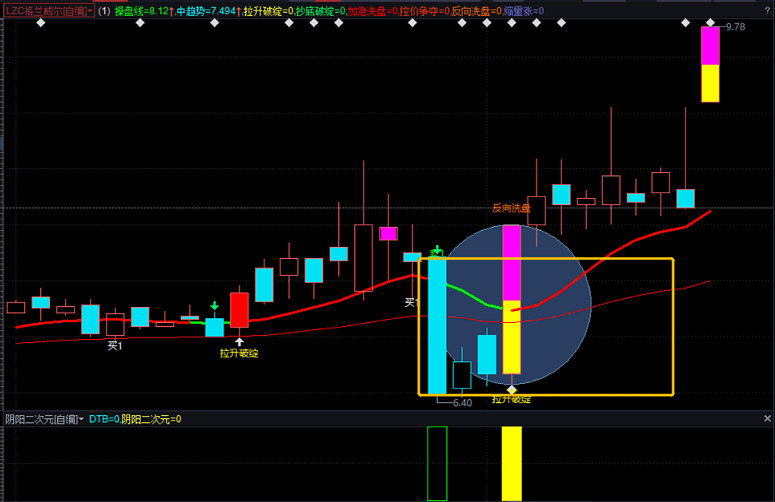Select the final magenta-yellow candle at 9.78

click(710, 64)
